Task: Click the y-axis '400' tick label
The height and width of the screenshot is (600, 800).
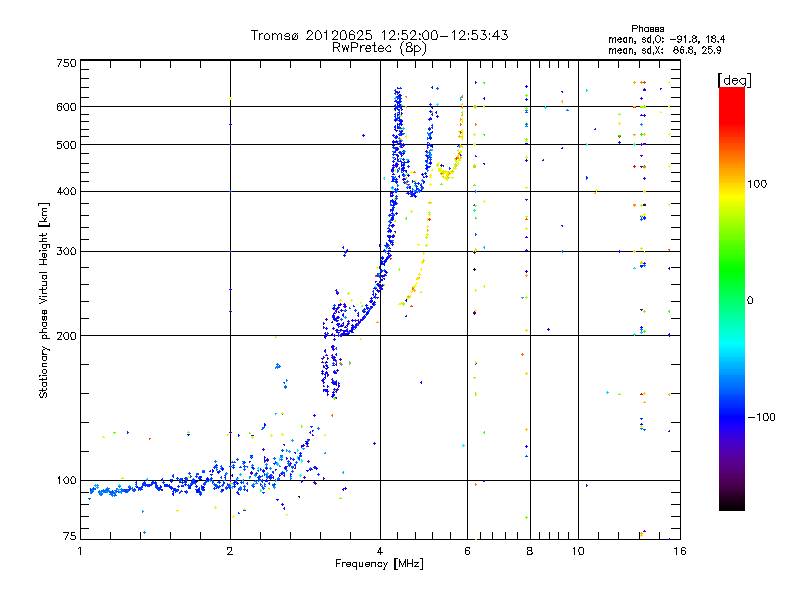Action: click(x=66, y=192)
